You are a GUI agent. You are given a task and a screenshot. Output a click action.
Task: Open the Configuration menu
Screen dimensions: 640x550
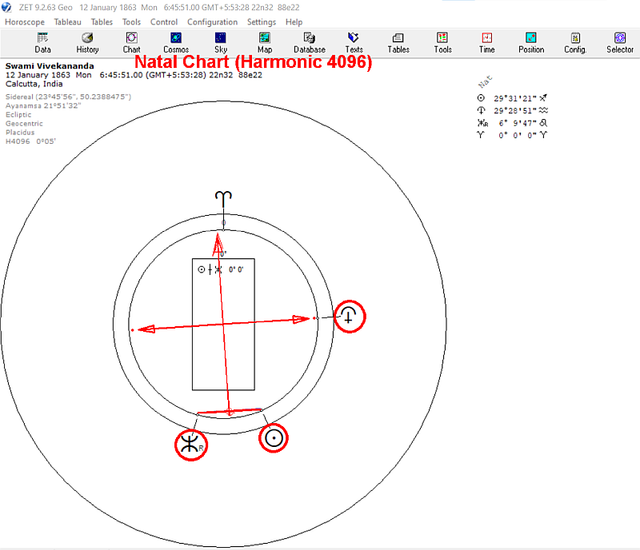point(212,22)
